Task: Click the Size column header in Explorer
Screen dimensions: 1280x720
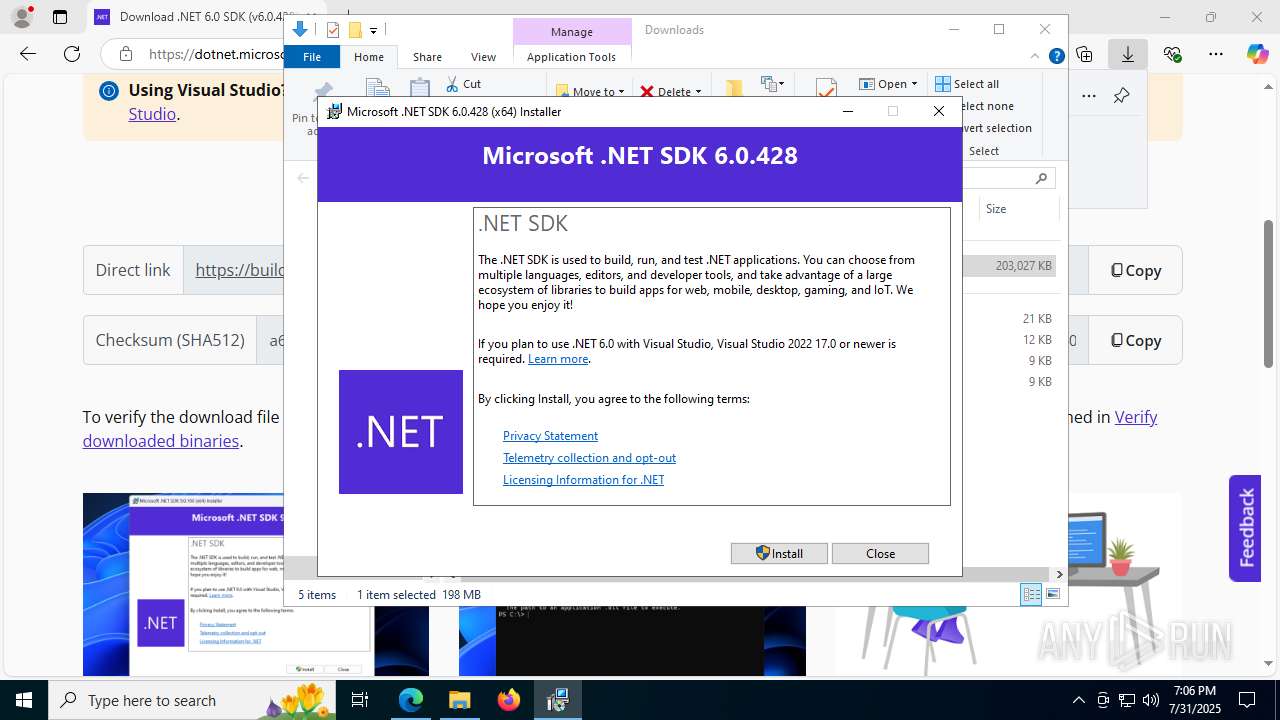Action: (1018, 209)
